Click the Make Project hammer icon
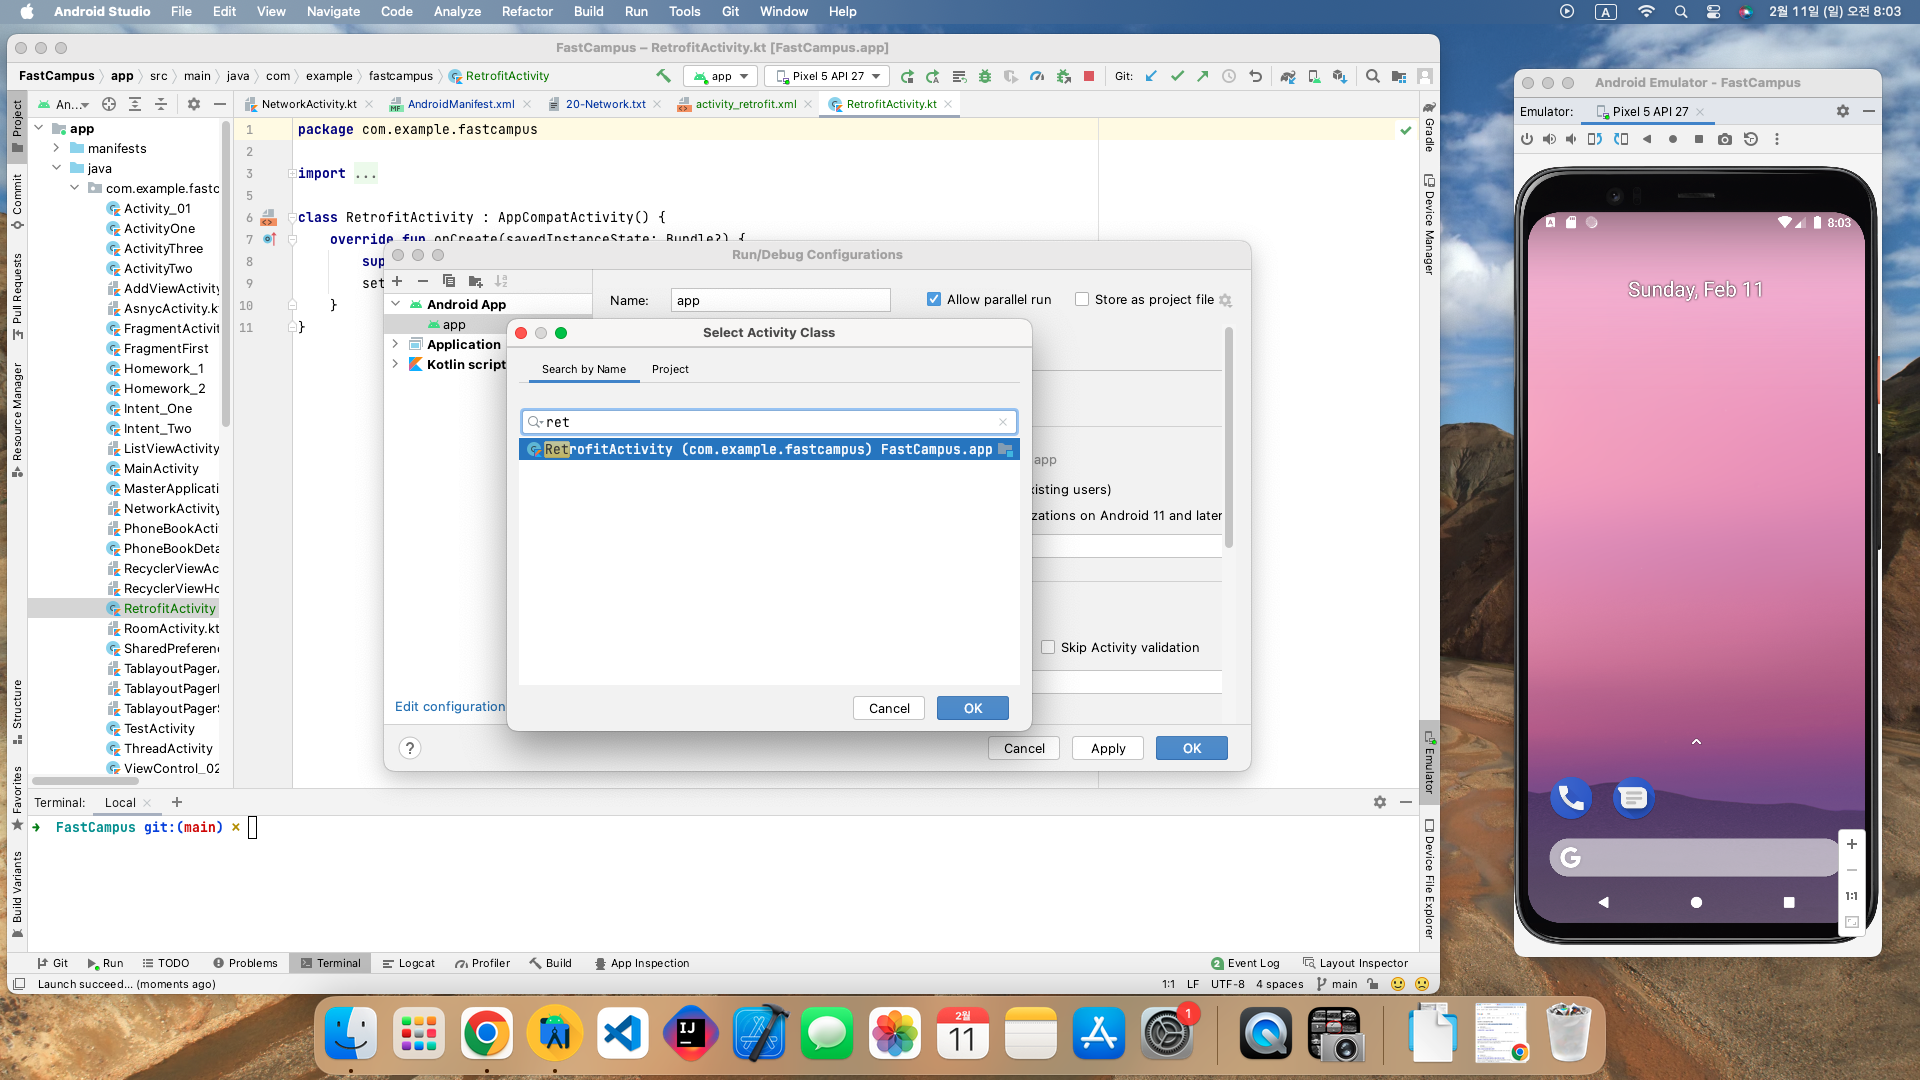This screenshot has height=1080, width=1920. (663, 76)
